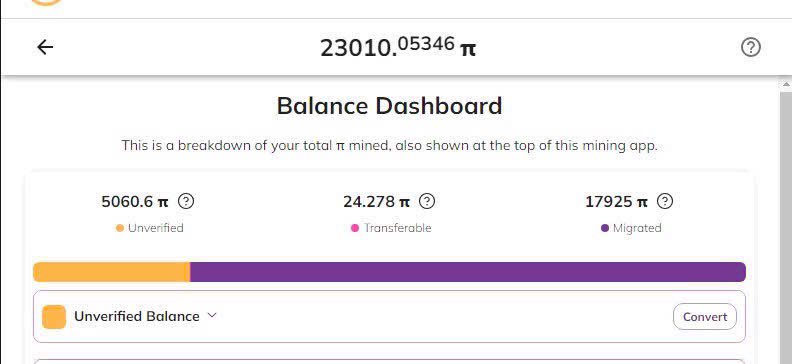The width and height of the screenshot is (792, 364).
Task: Click the pink Transferable legend dot
Action: click(355, 228)
